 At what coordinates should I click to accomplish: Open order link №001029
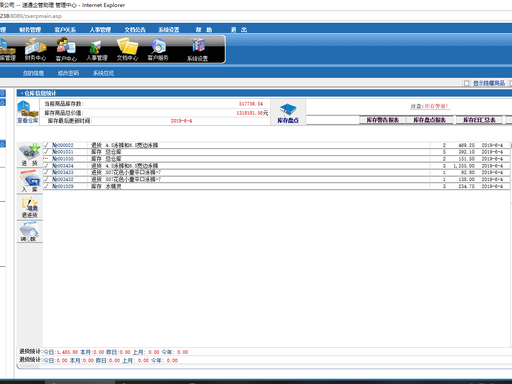(63, 186)
